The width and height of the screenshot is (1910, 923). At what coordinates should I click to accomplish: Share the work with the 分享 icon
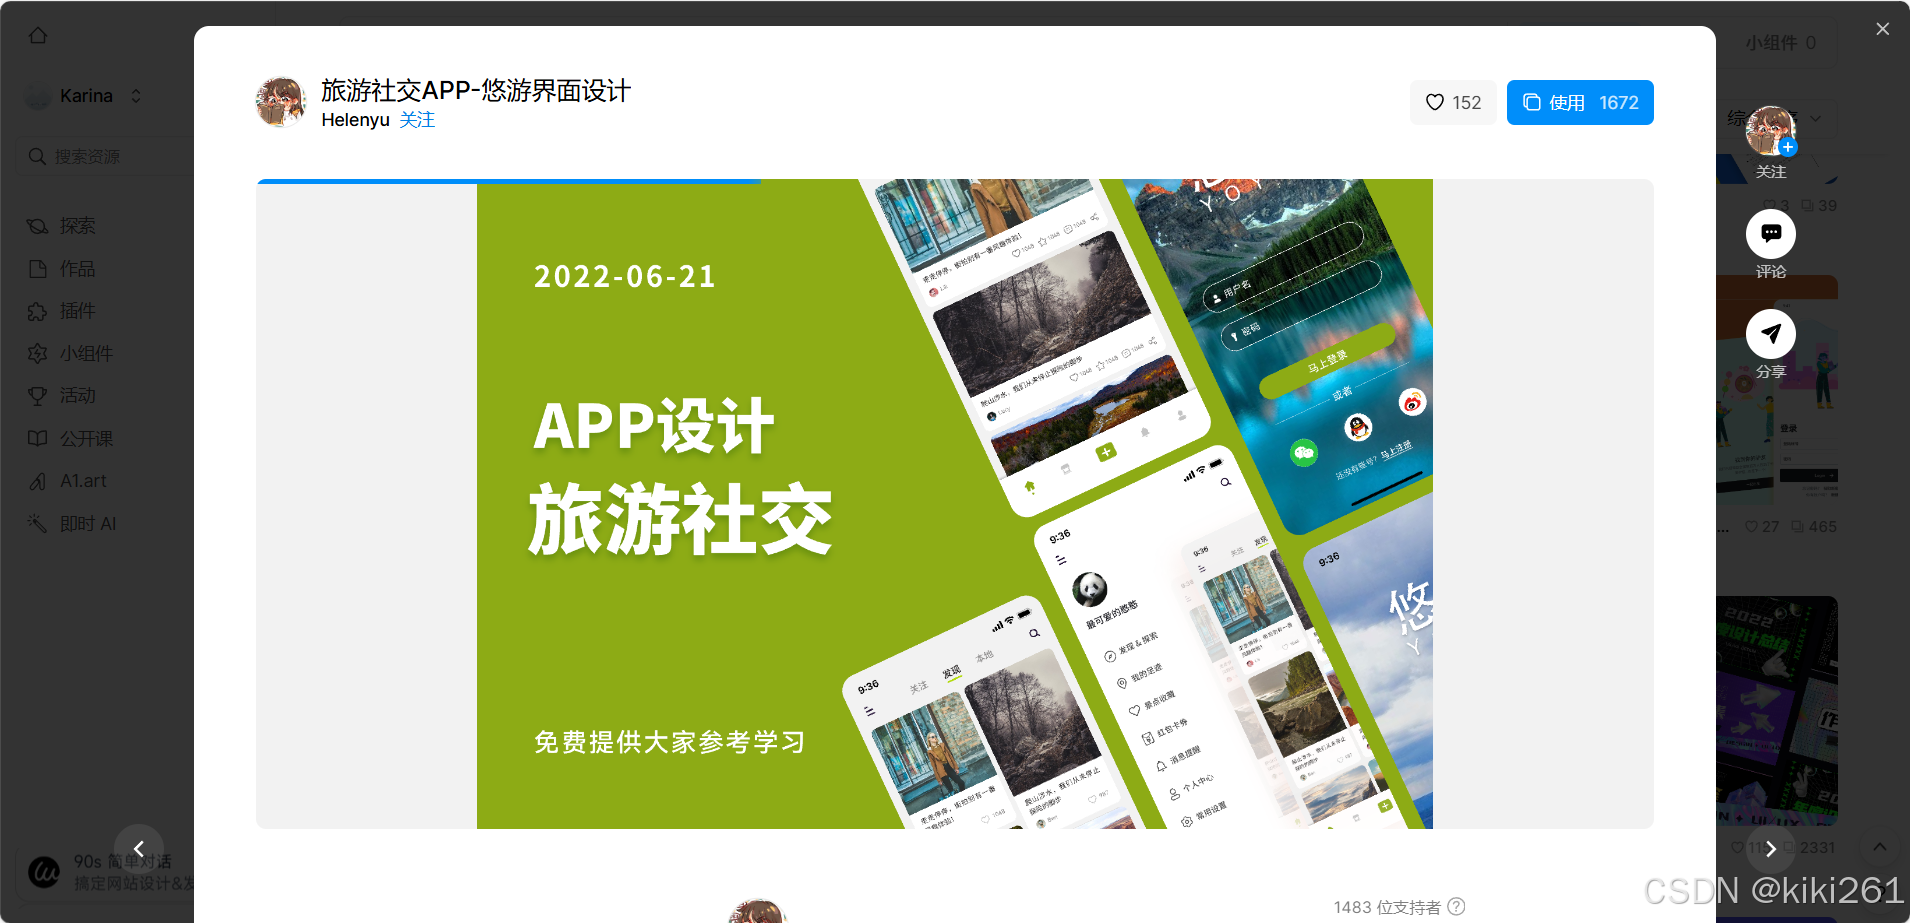coord(1771,333)
